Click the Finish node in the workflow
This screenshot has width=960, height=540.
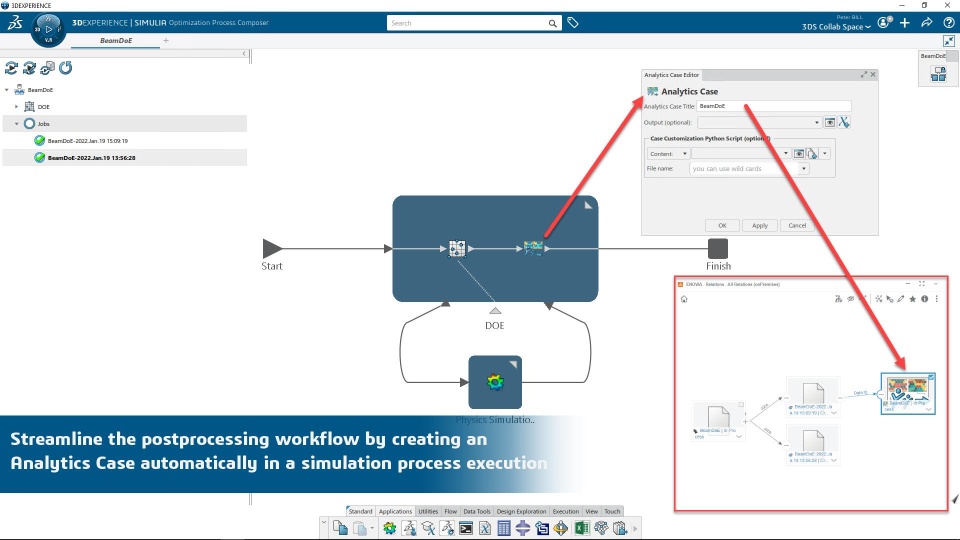coord(718,249)
